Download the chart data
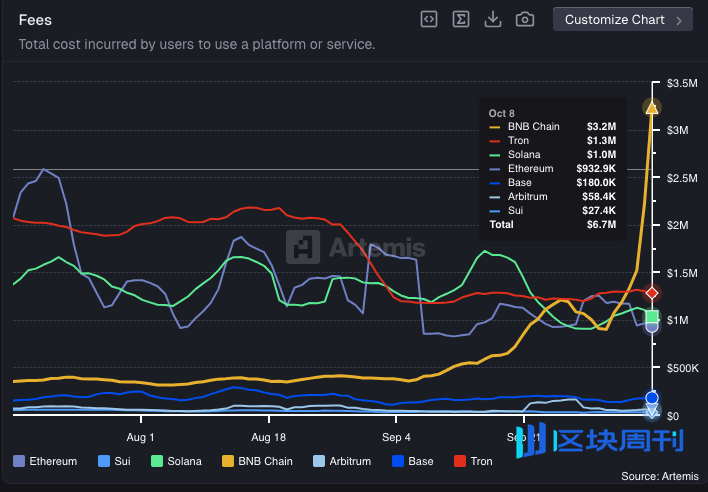Viewport: 708px width, 492px height. tap(492, 19)
